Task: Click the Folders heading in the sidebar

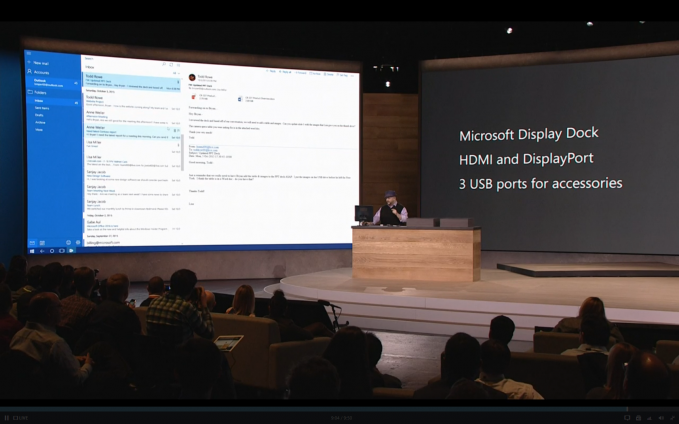Action: pyautogui.click(x=40, y=92)
